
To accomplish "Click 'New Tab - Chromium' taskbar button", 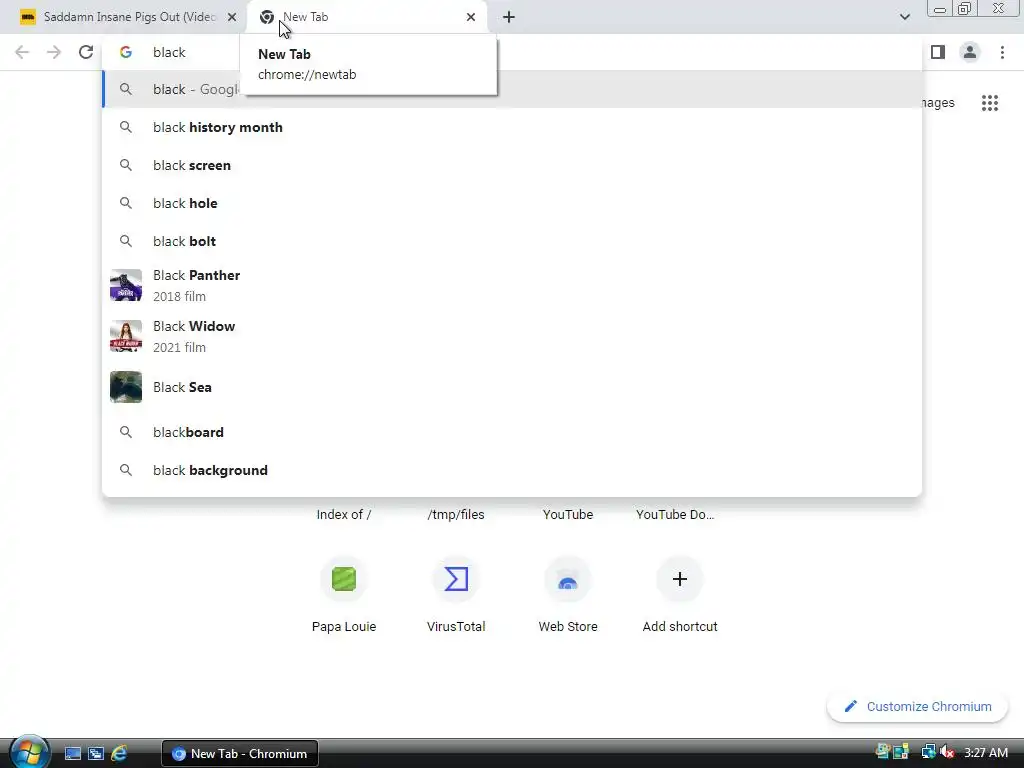I will (x=240, y=754).
